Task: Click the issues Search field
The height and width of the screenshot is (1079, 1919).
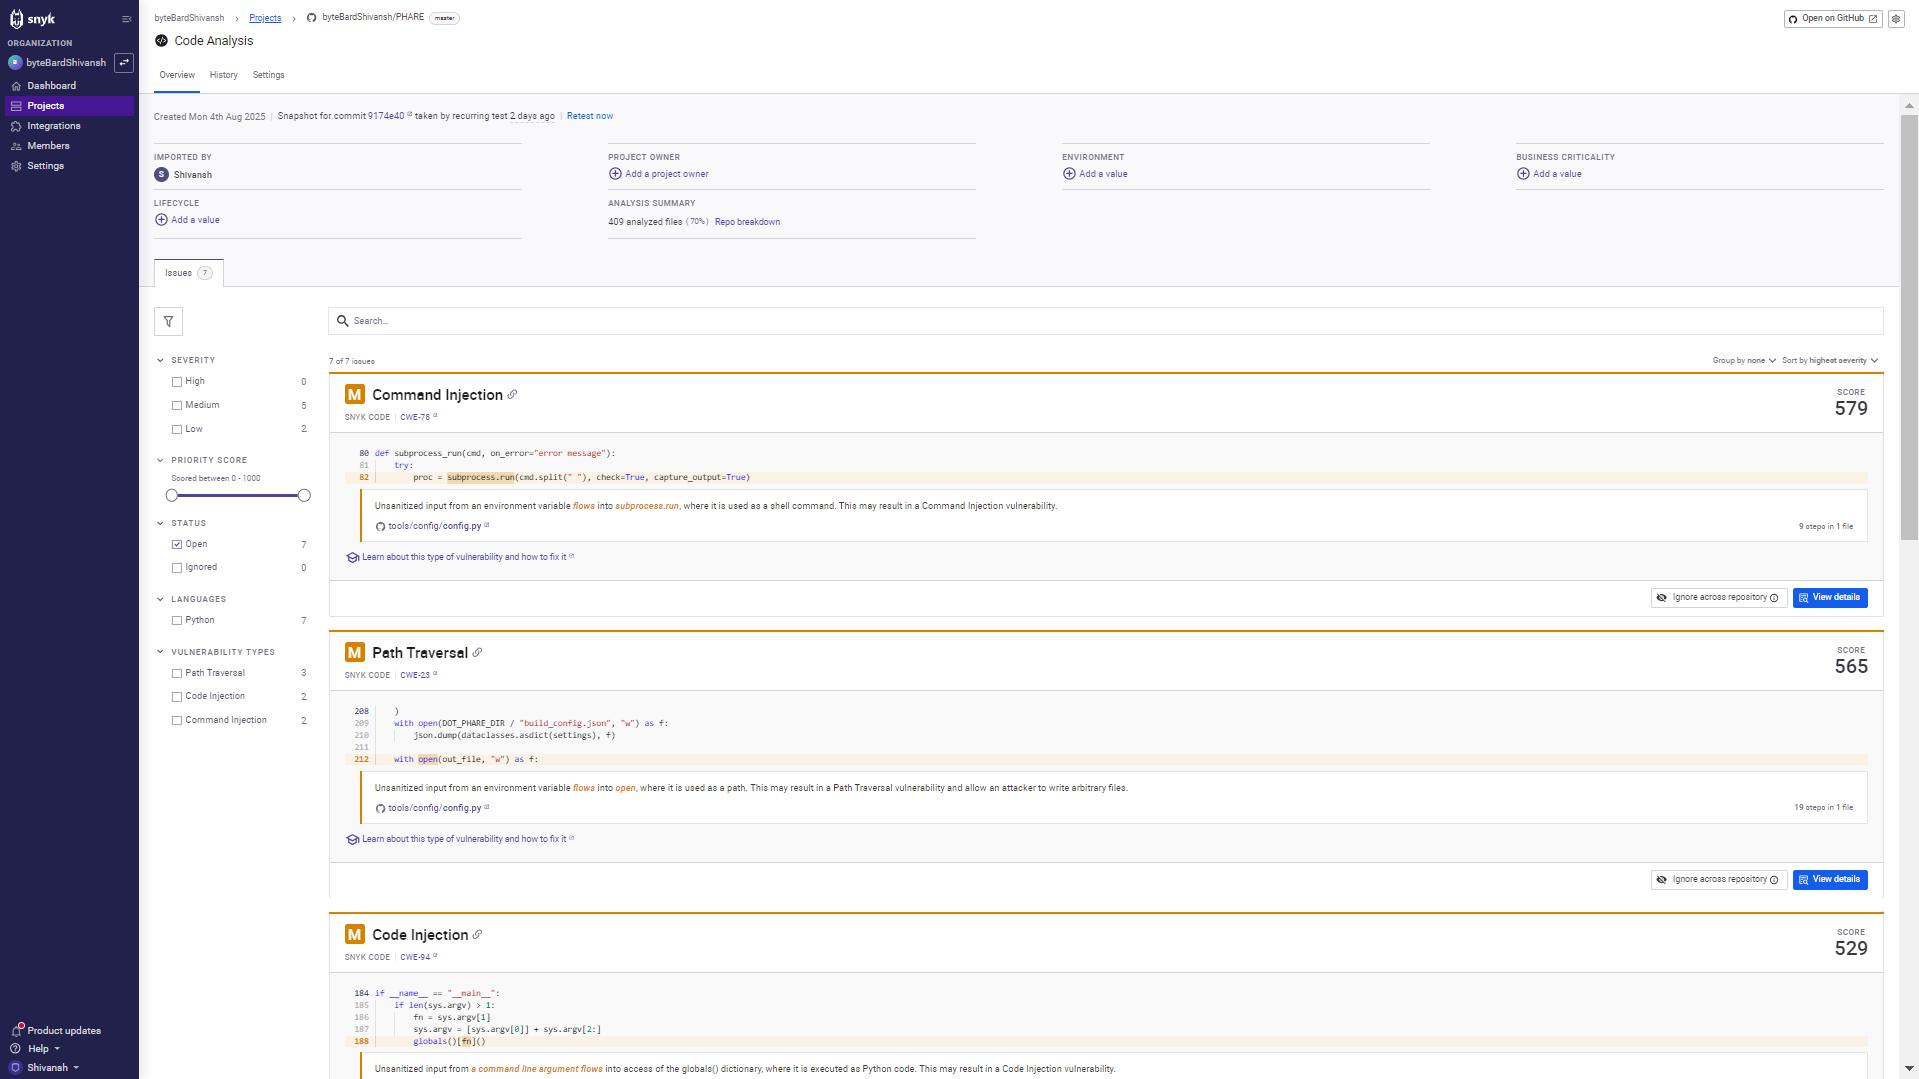Action: pos(1105,321)
